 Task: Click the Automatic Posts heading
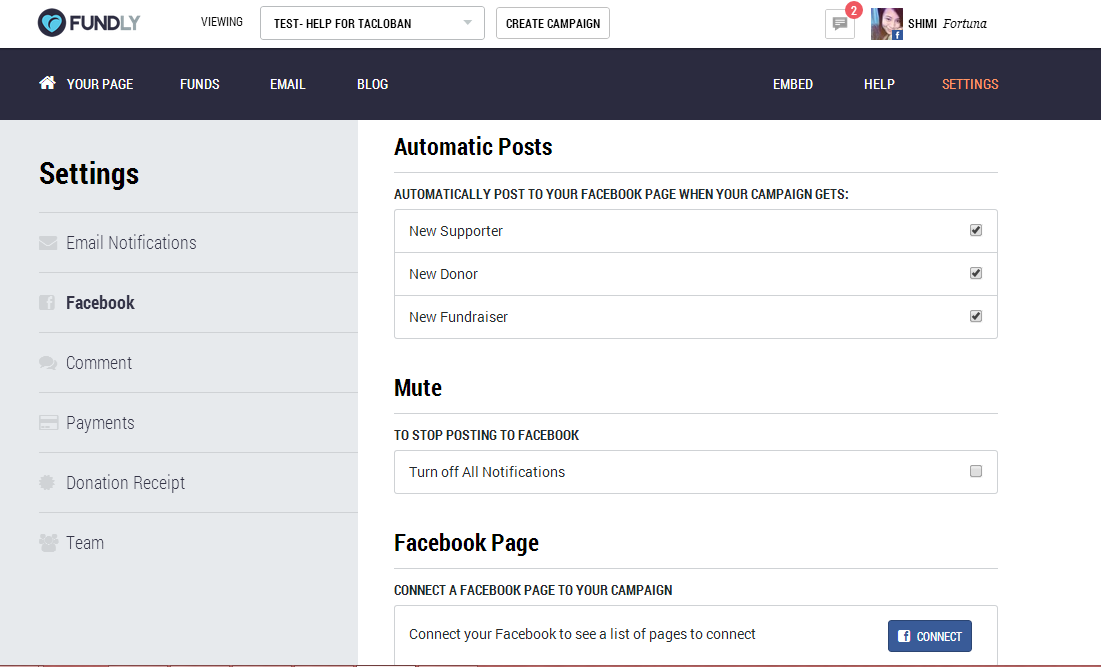pyautogui.click(x=473, y=147)
